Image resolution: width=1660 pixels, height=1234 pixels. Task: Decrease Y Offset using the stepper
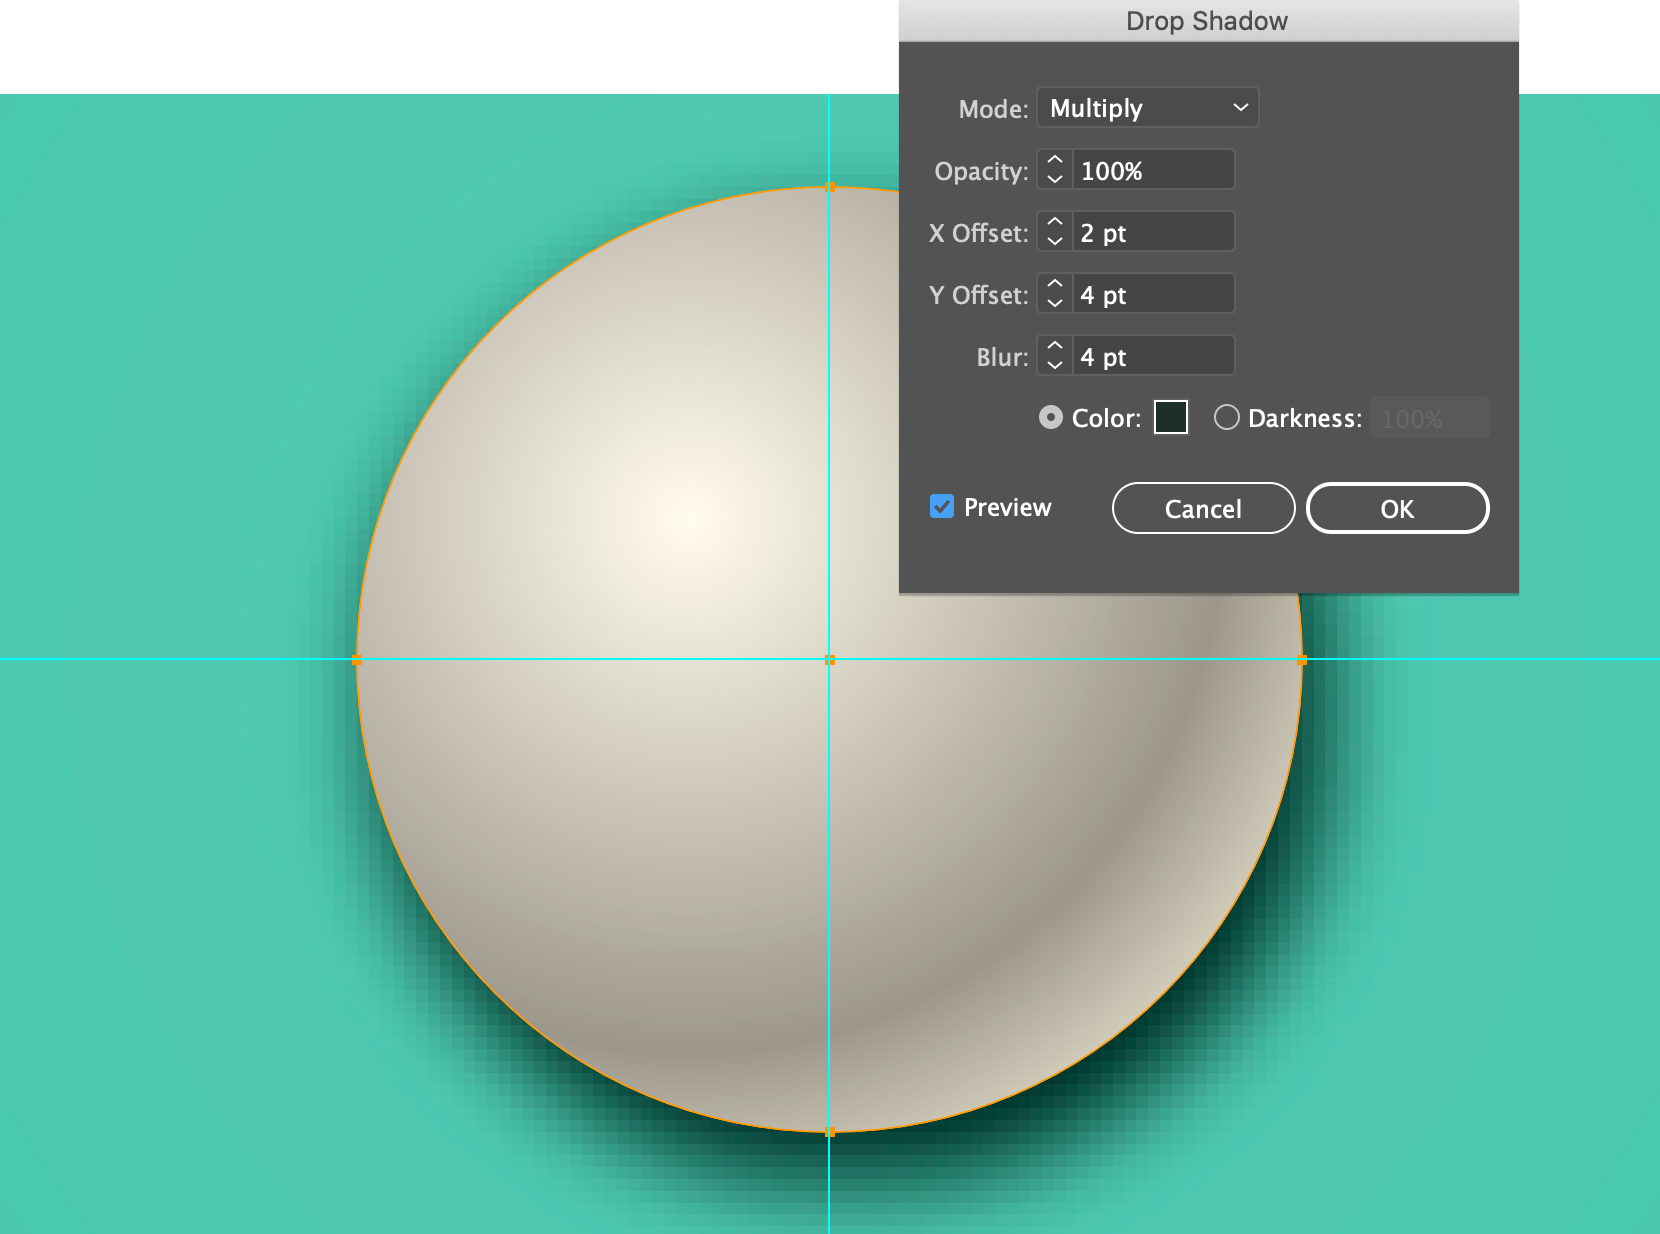point(1054,301)
